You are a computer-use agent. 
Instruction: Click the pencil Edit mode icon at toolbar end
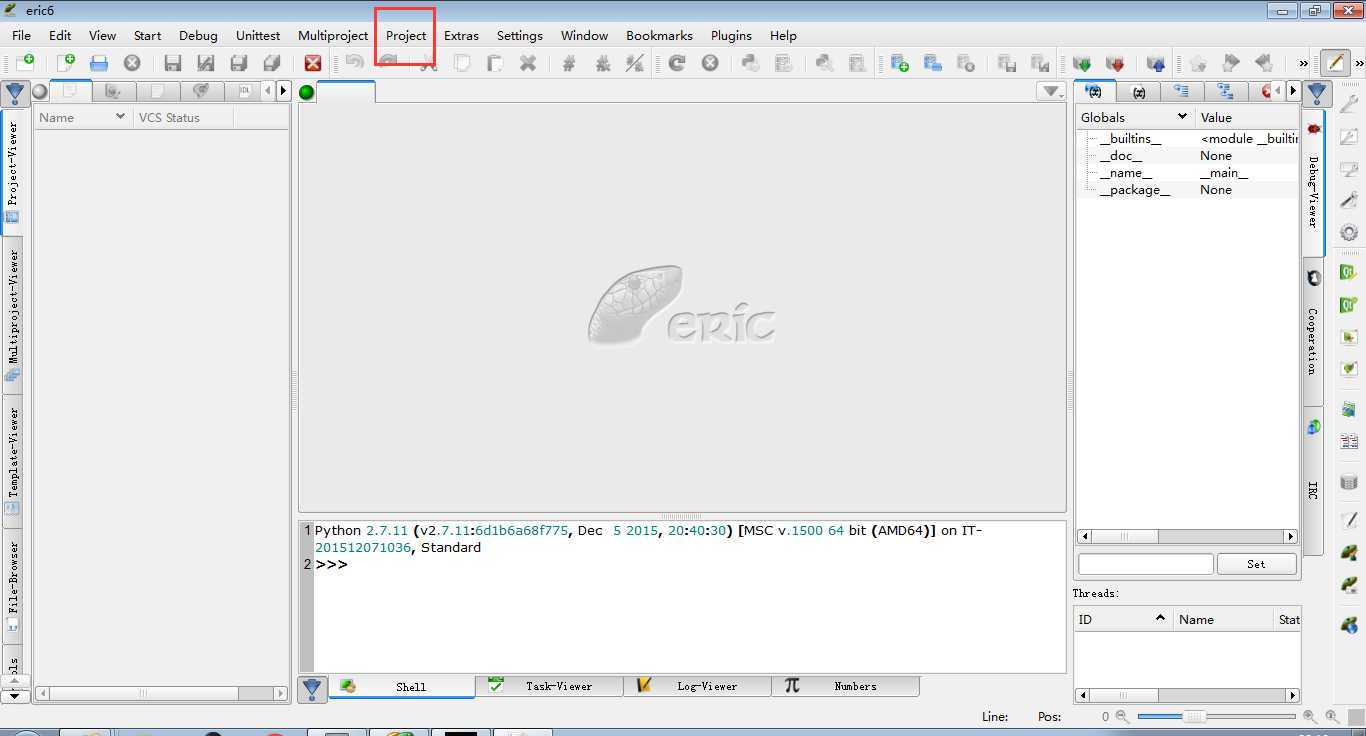[x=1335, y=63]
